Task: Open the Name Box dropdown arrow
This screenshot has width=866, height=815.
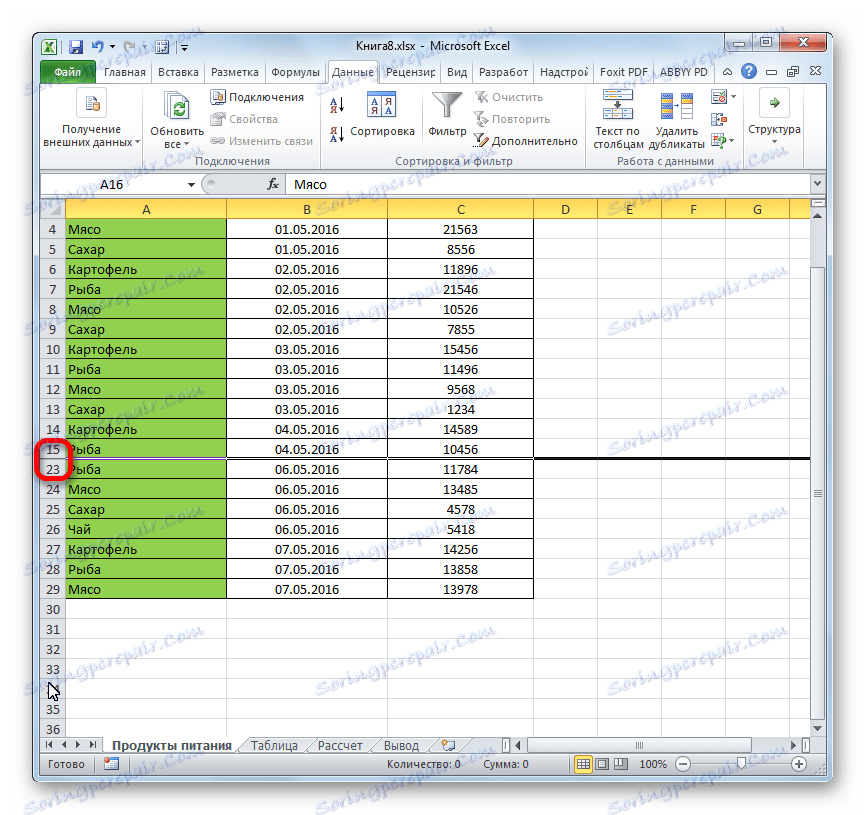Action: (x=190, y=184)
